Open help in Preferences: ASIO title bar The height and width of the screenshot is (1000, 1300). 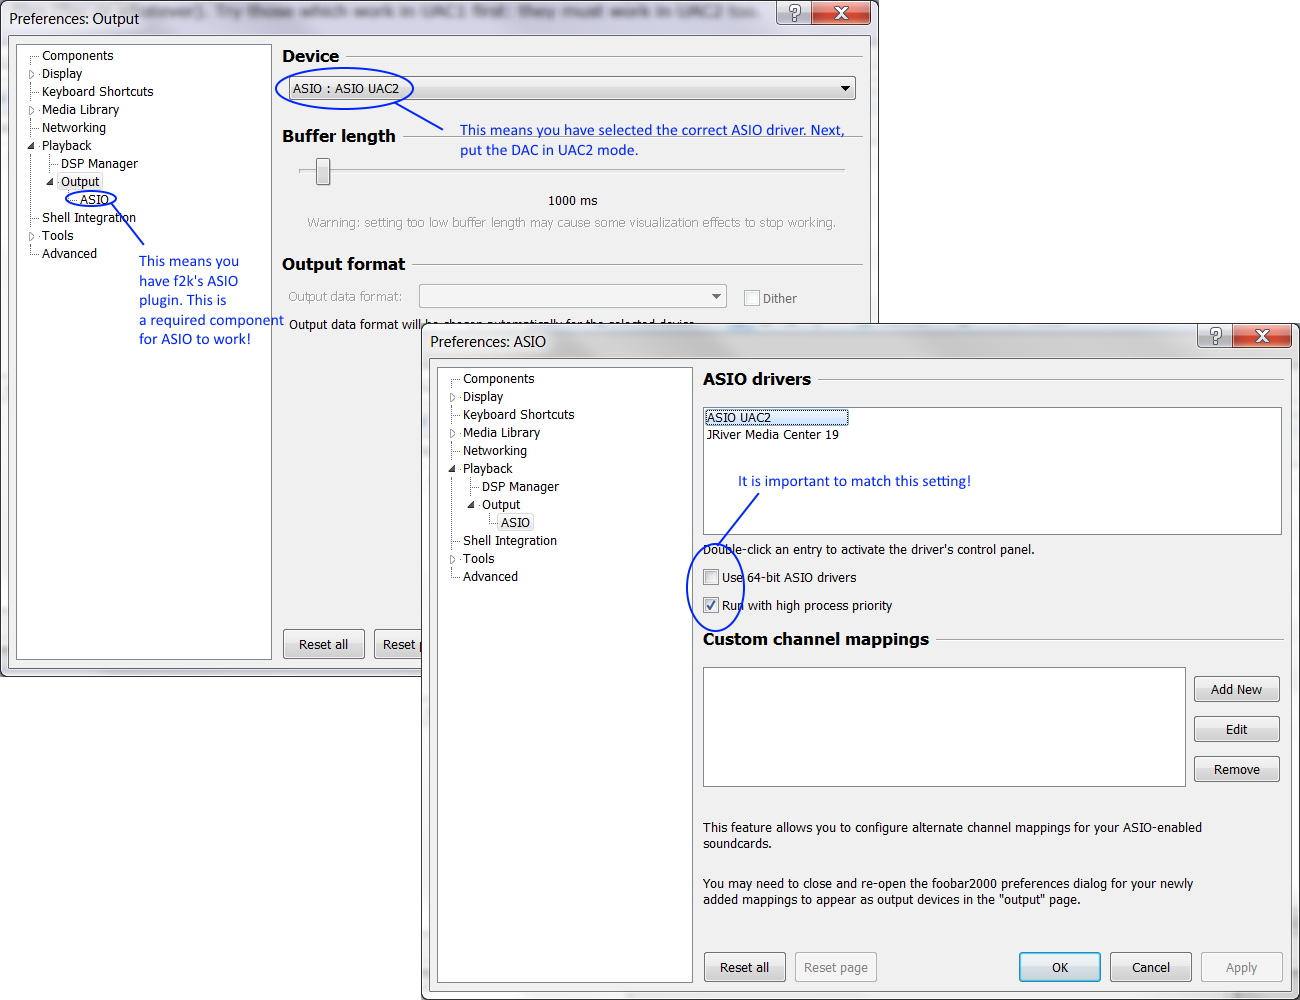pyautogui.click(x=1215, y=336)
